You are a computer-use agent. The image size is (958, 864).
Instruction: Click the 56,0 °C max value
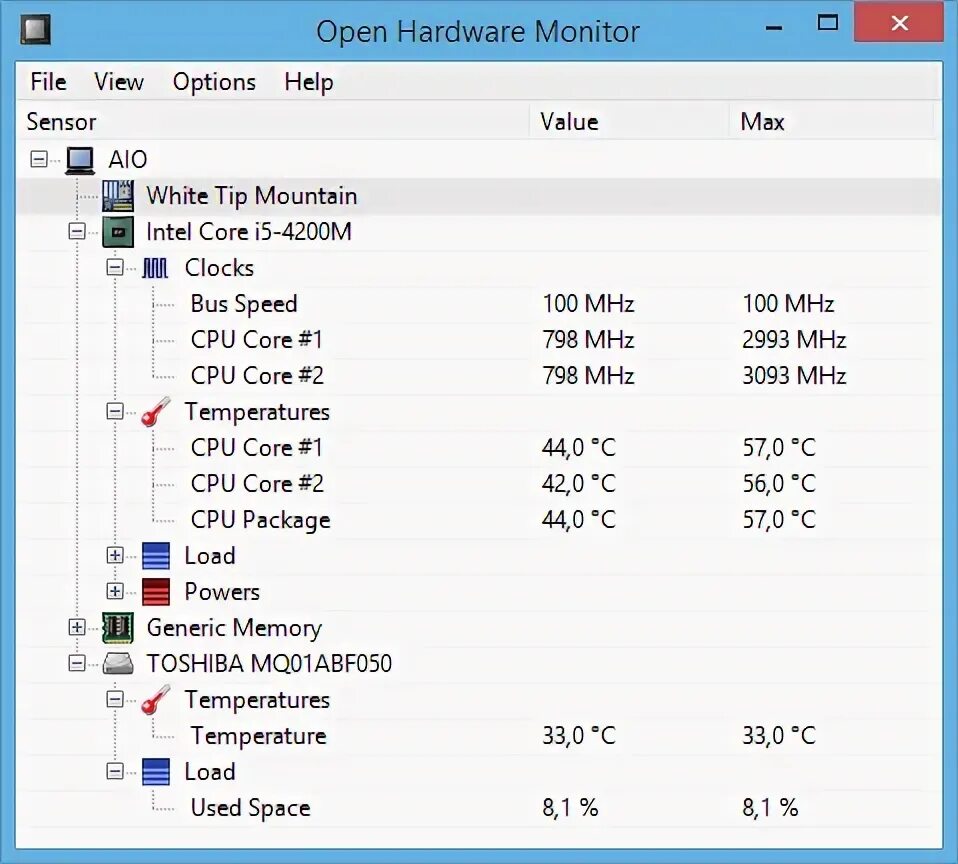coord(779,484)
